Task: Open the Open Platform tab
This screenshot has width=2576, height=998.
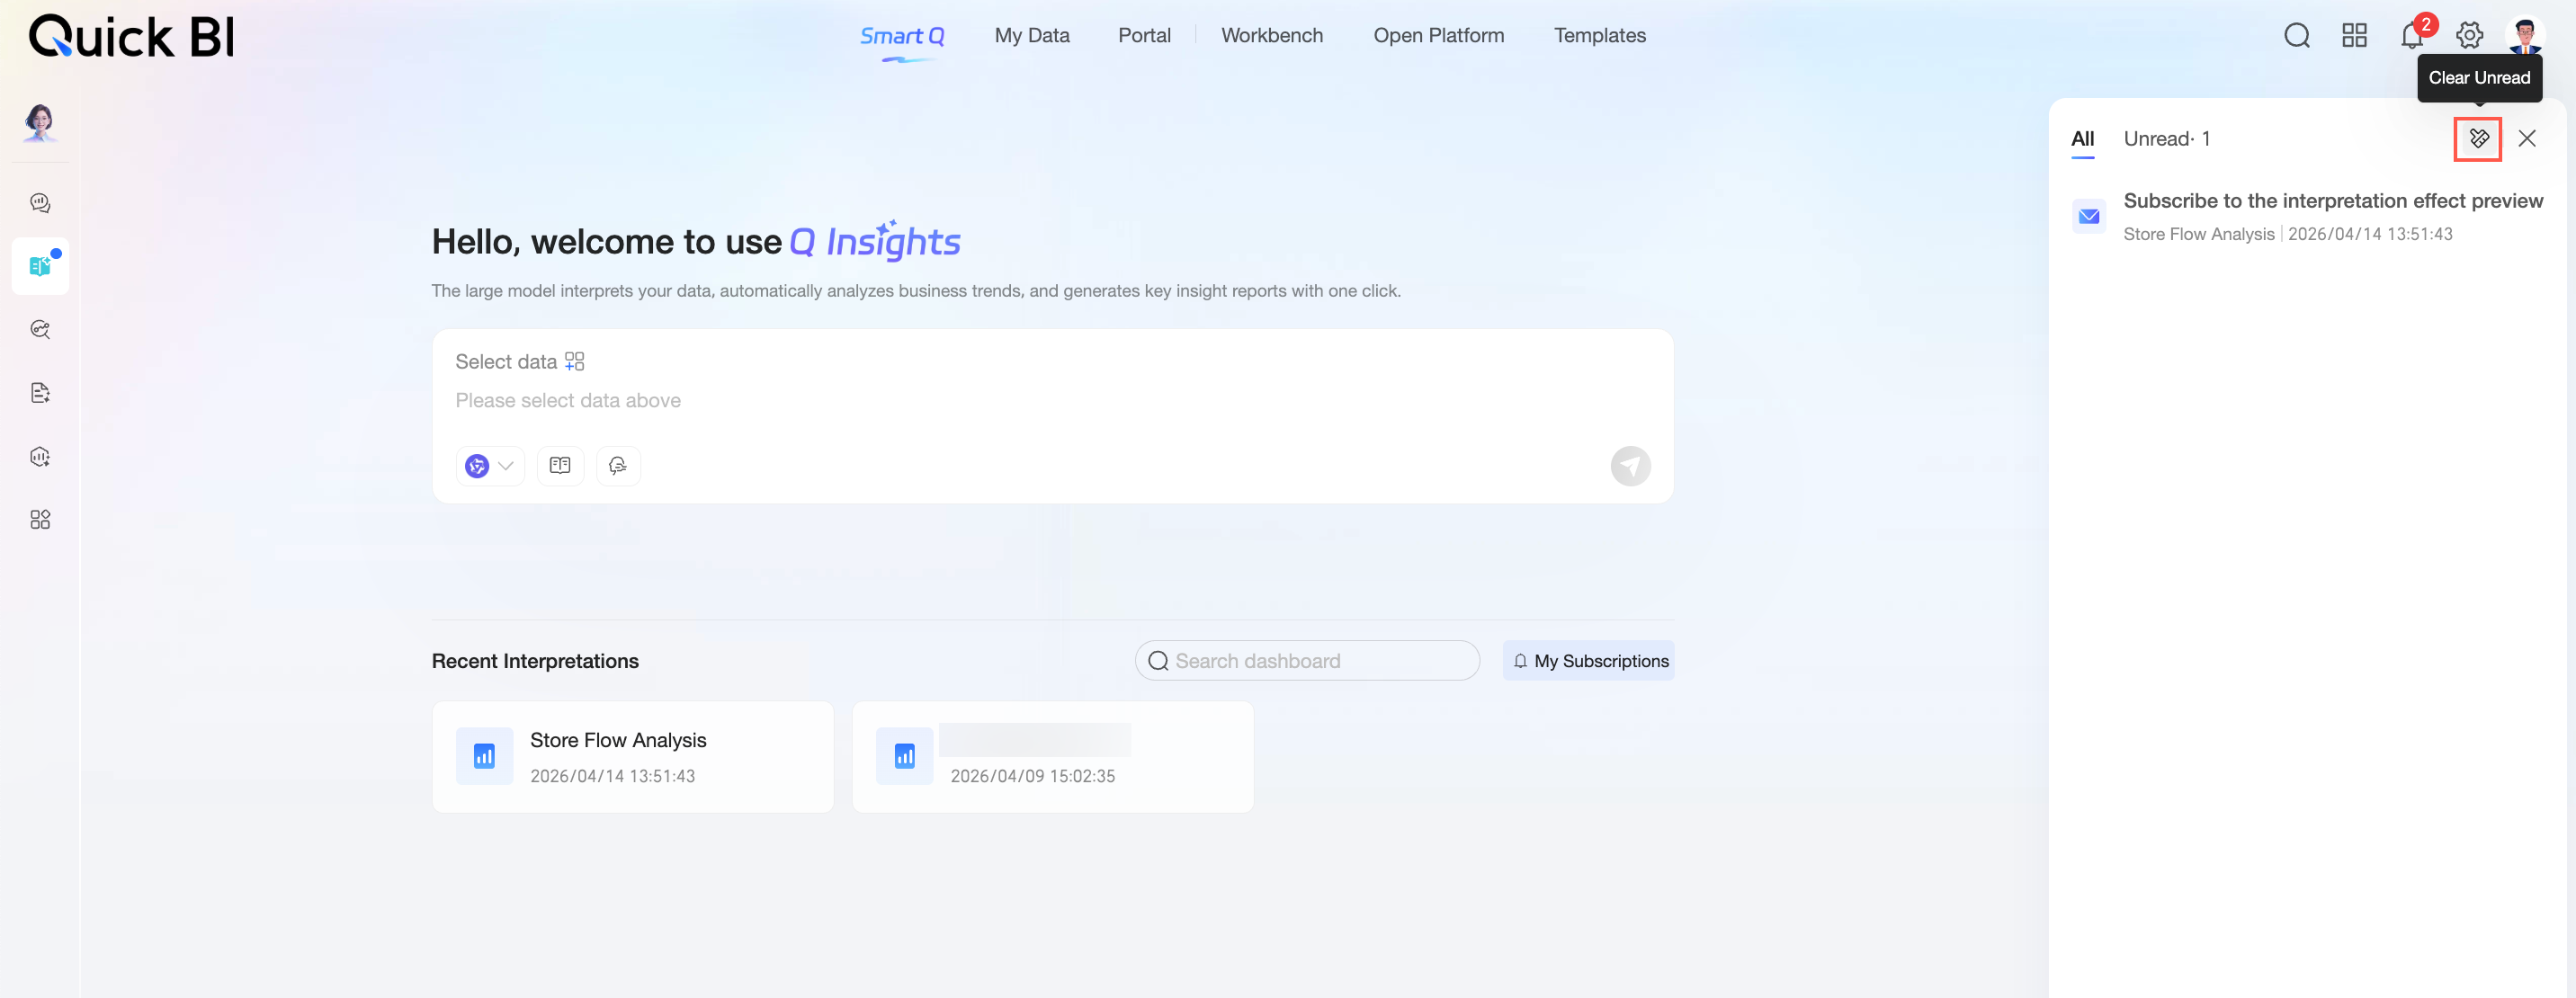Action: [1438, 36]
